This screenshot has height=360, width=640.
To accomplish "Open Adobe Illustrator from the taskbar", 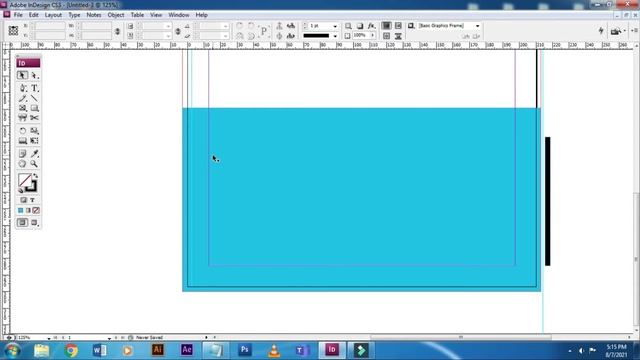I will (x=158, y=350).
